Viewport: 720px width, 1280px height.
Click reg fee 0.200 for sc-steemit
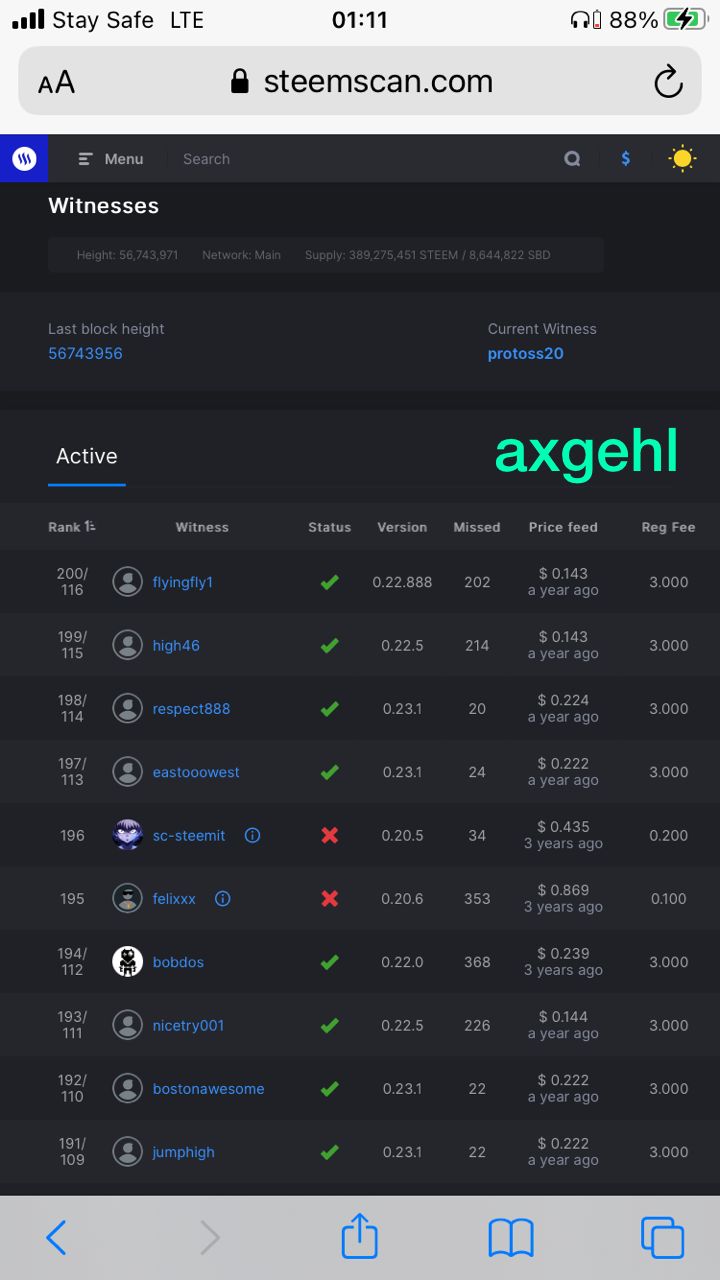(x=668, y=835)
